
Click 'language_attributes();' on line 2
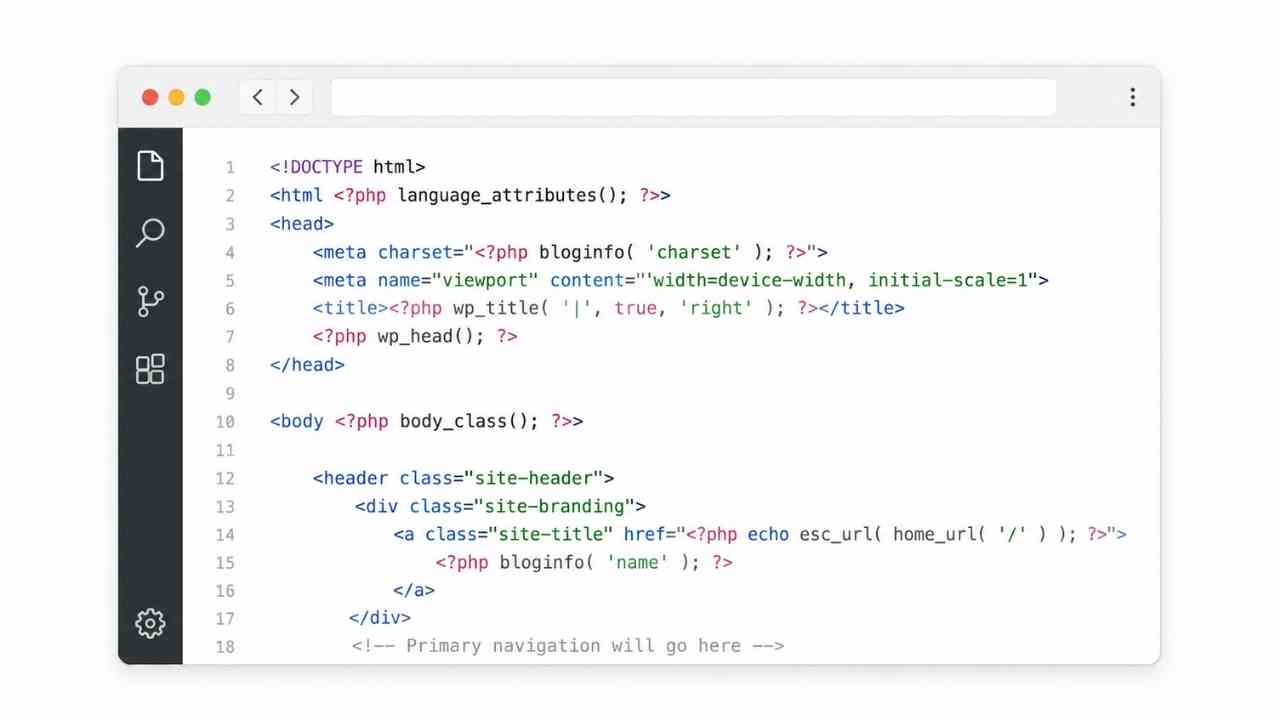point(513,195)
